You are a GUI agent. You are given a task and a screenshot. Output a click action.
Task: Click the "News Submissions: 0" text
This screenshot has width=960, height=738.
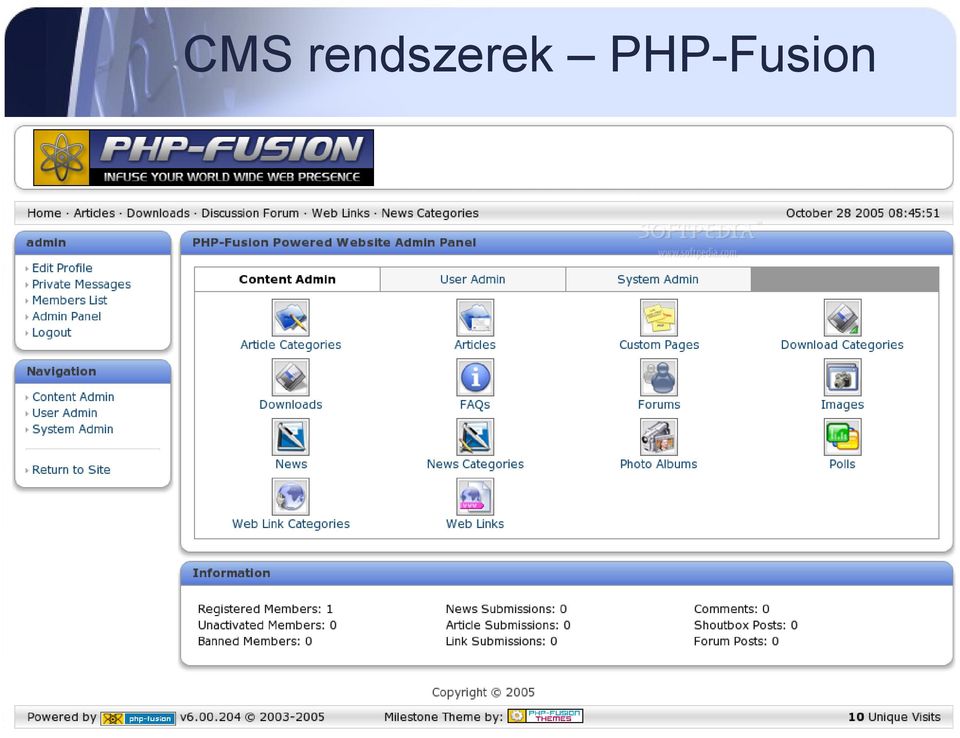[x=506, y=609]
